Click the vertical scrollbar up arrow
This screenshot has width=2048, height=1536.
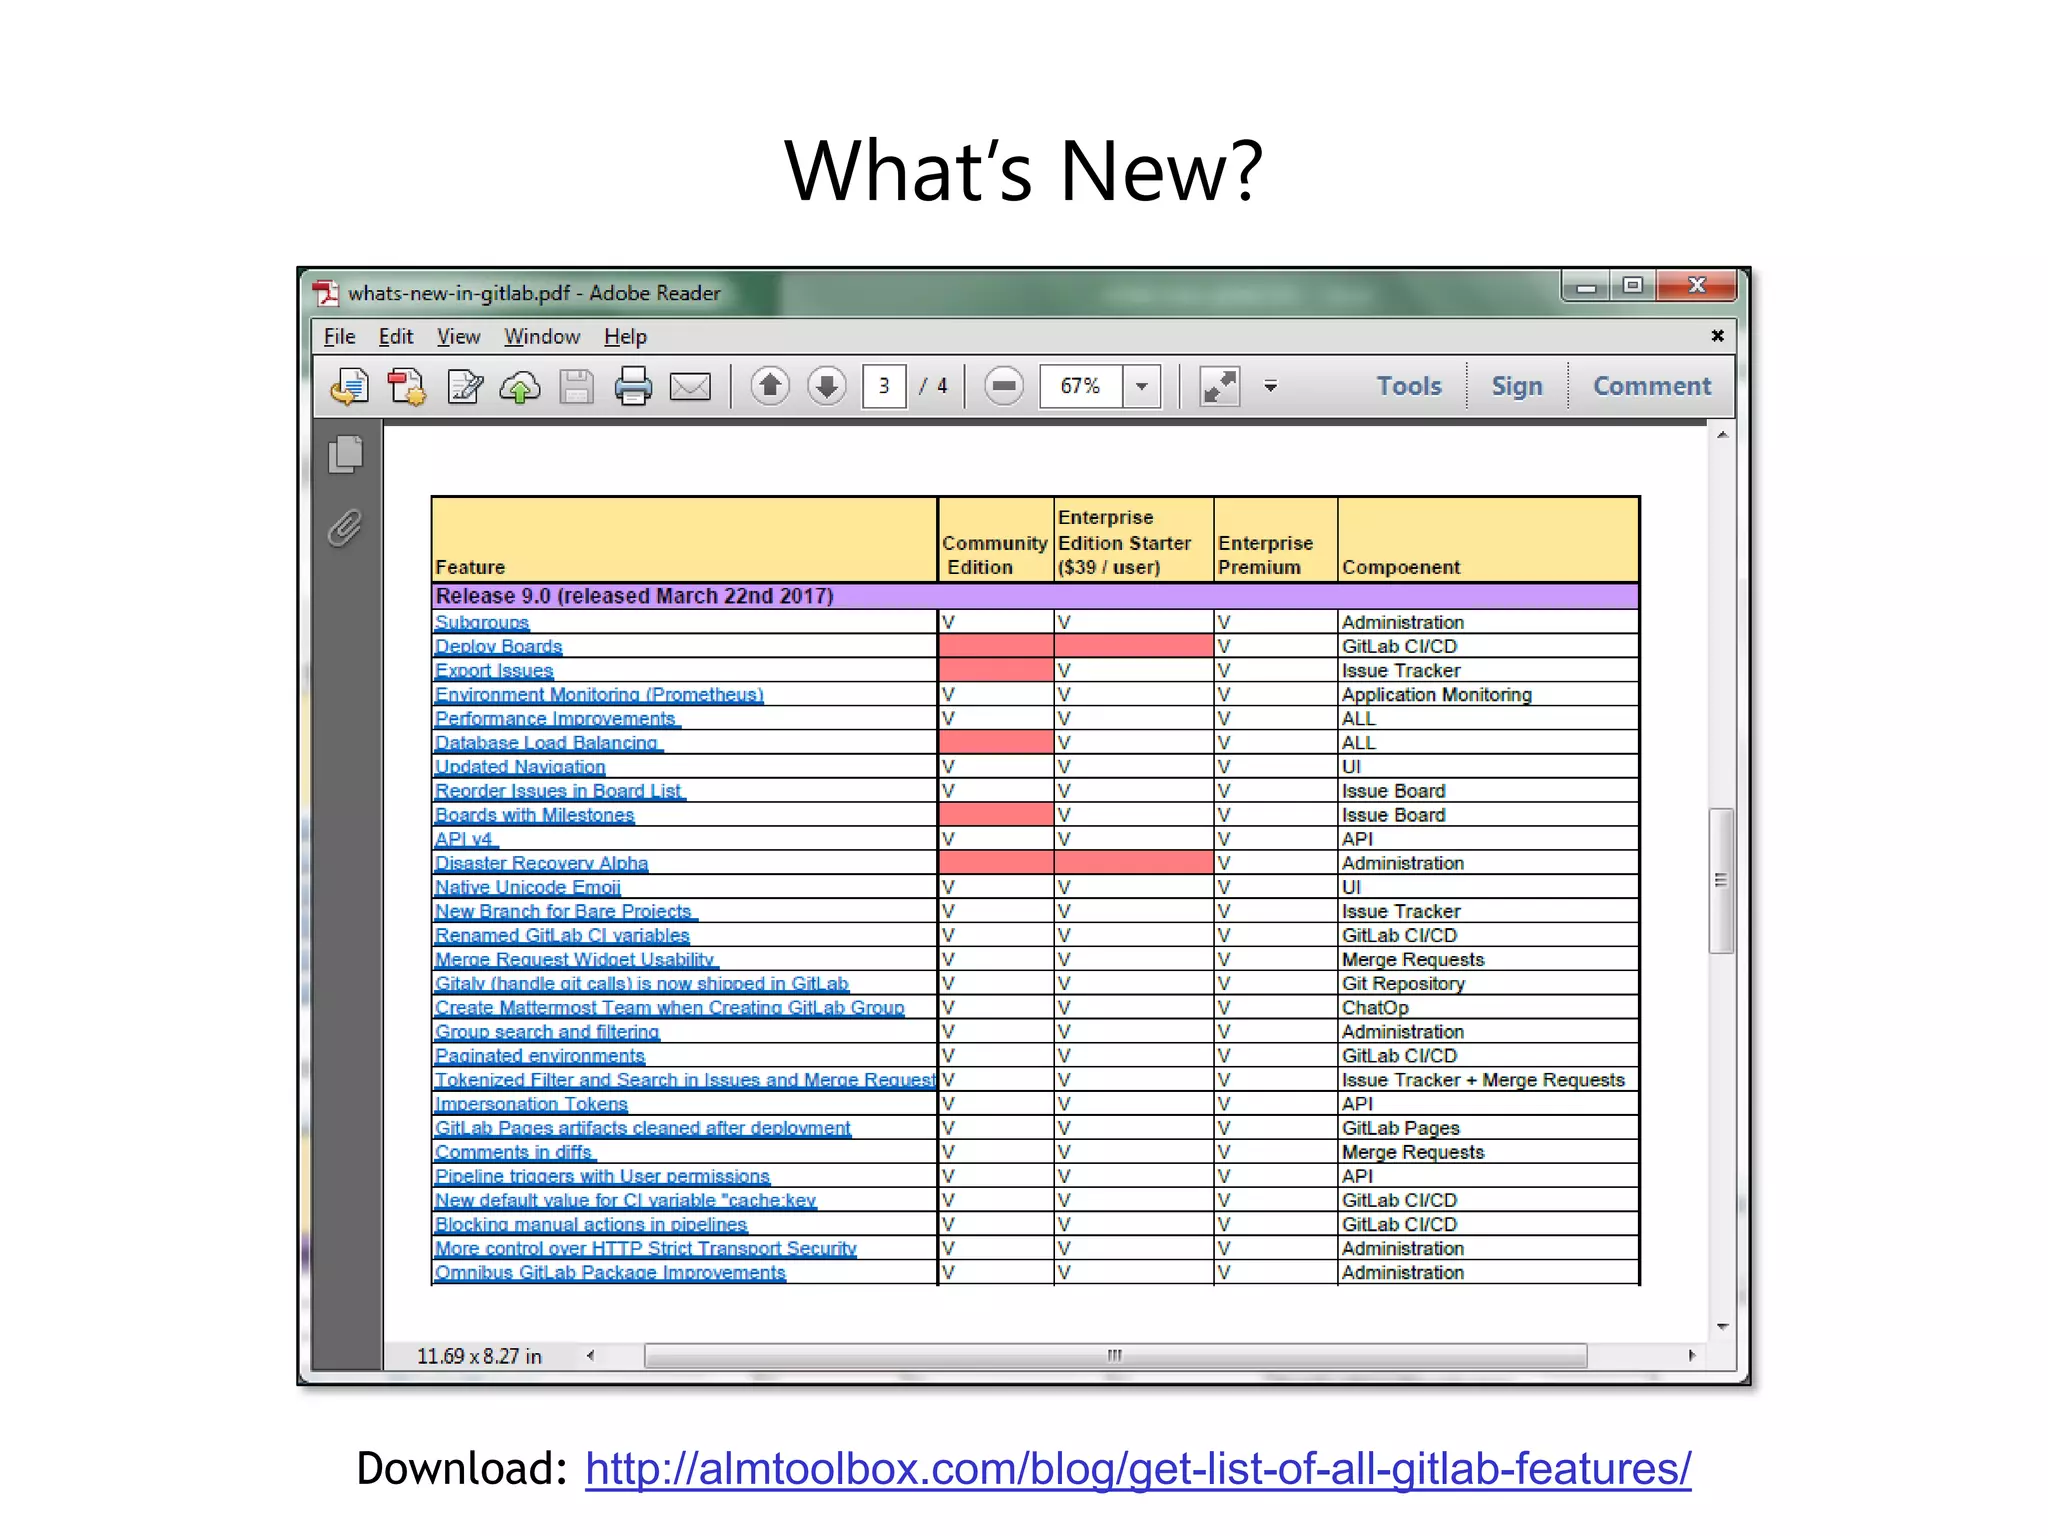[x=1721, y=435]
